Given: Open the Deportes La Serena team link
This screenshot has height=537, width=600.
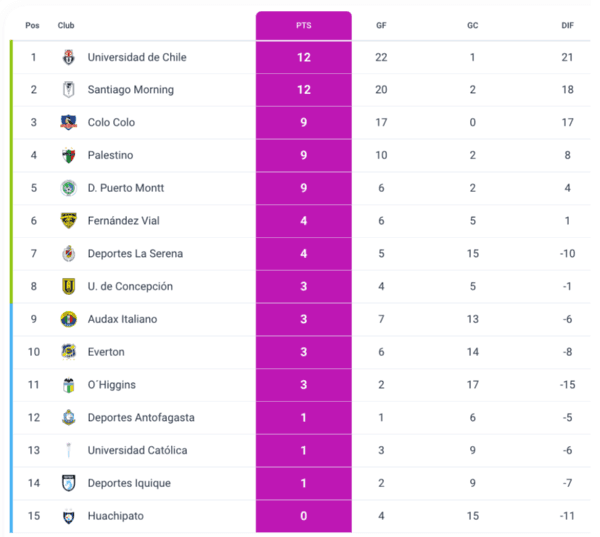Looking at the screenshot, I should (135, 254).
